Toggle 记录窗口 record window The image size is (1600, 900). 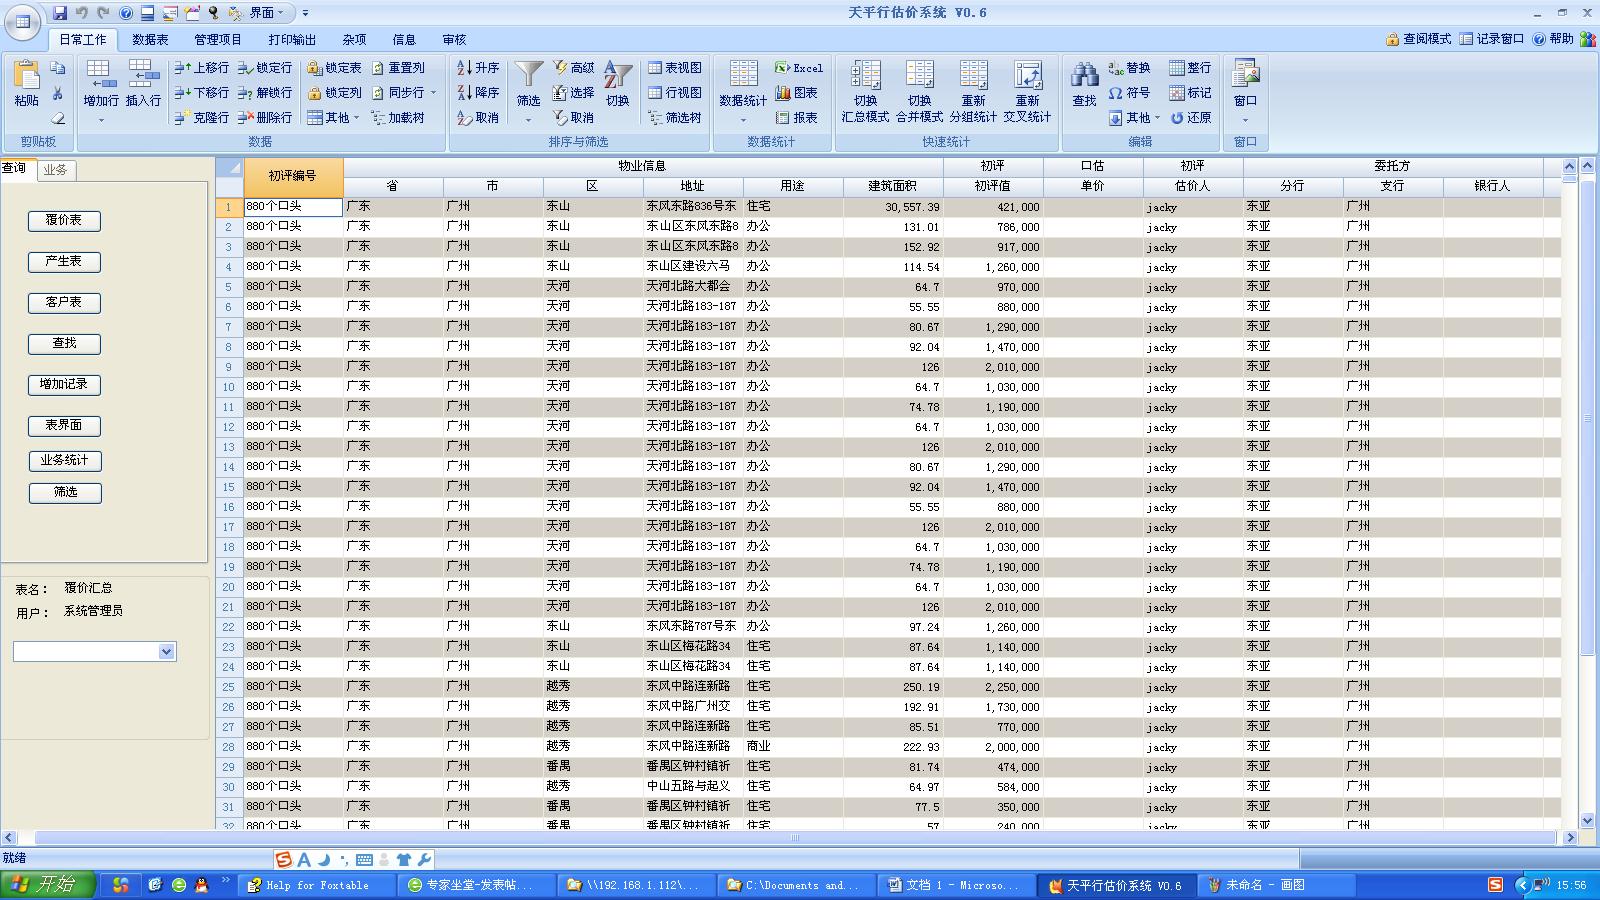[x=1492, y=39]
